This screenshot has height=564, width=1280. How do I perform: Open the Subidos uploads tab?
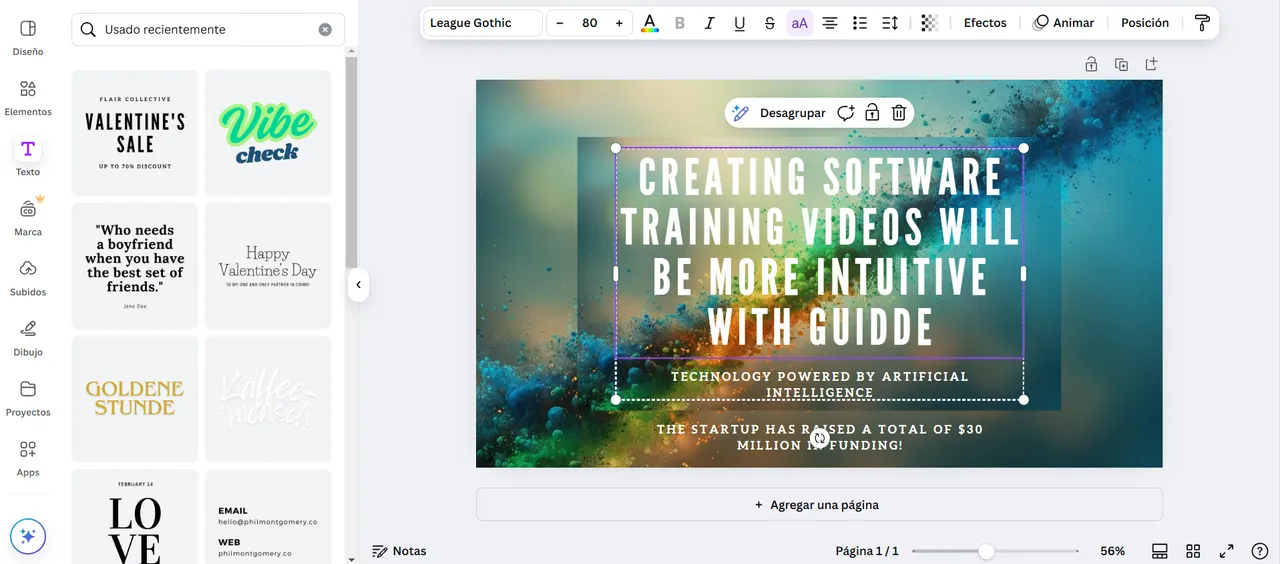[x=28, y=277]
